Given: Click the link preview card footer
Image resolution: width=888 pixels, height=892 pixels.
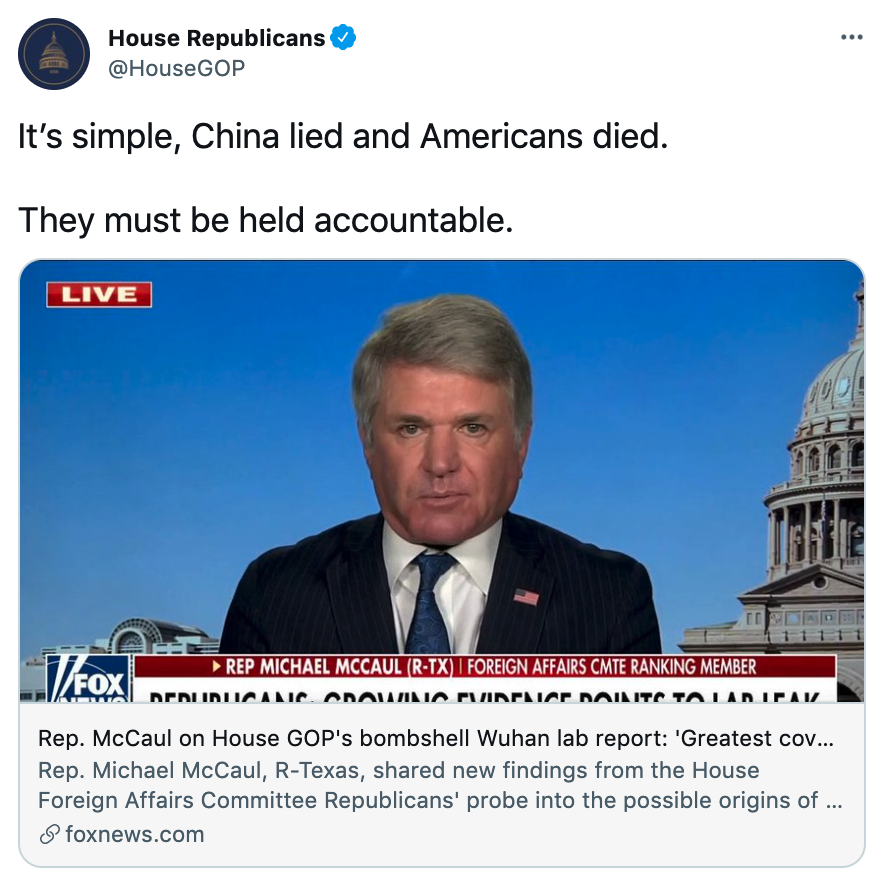Looking at the screenshot, I should [x=442, y=785].
